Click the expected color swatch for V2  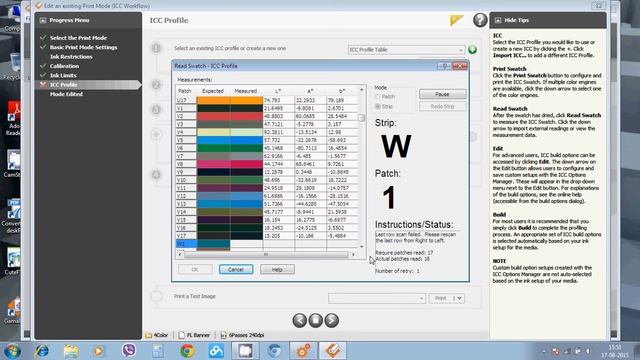click(x=213, y=116)
